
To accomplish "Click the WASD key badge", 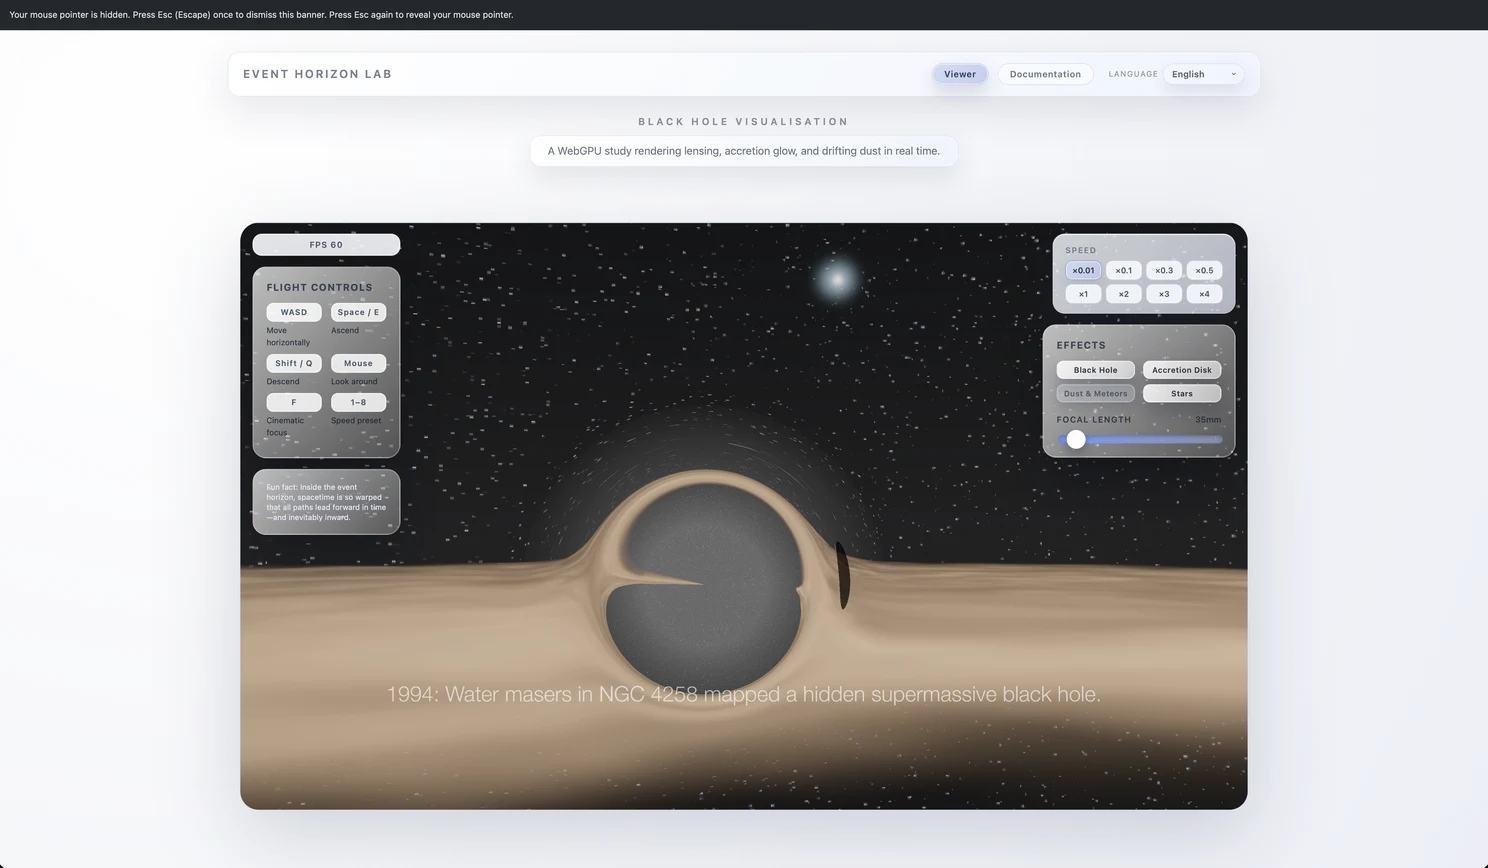I will tap(294, 312).
